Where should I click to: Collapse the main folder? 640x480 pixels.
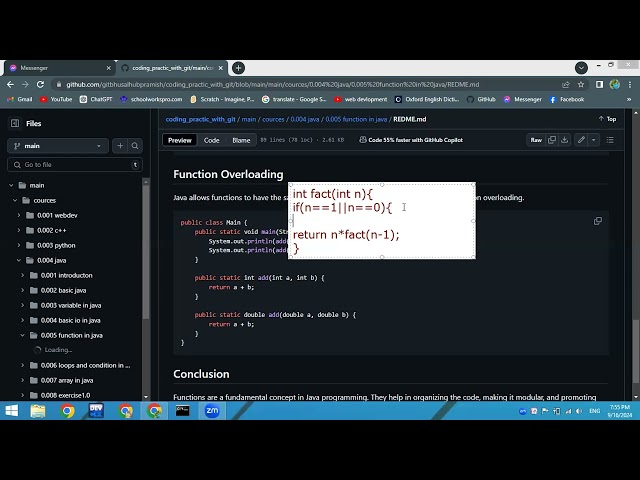coord(11,185)
